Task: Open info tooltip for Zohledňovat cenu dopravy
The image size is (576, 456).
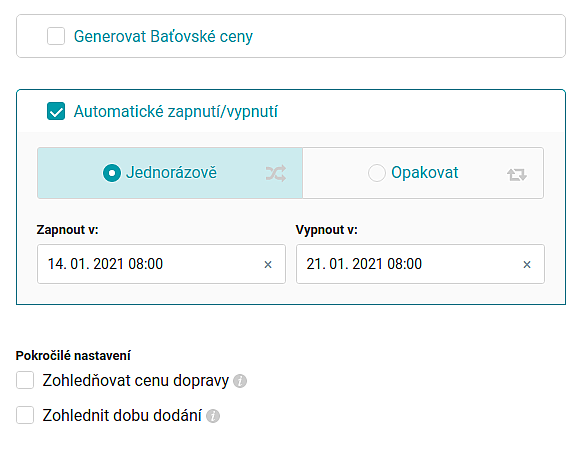Action: pyautogui.click(x=240, y=381)
